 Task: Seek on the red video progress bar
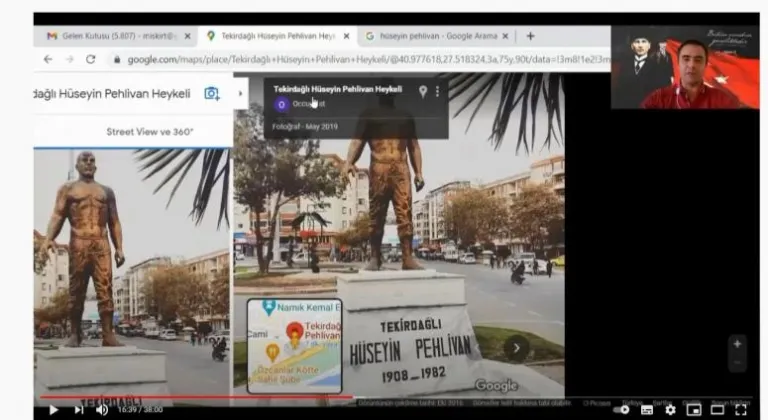(200, 397)
